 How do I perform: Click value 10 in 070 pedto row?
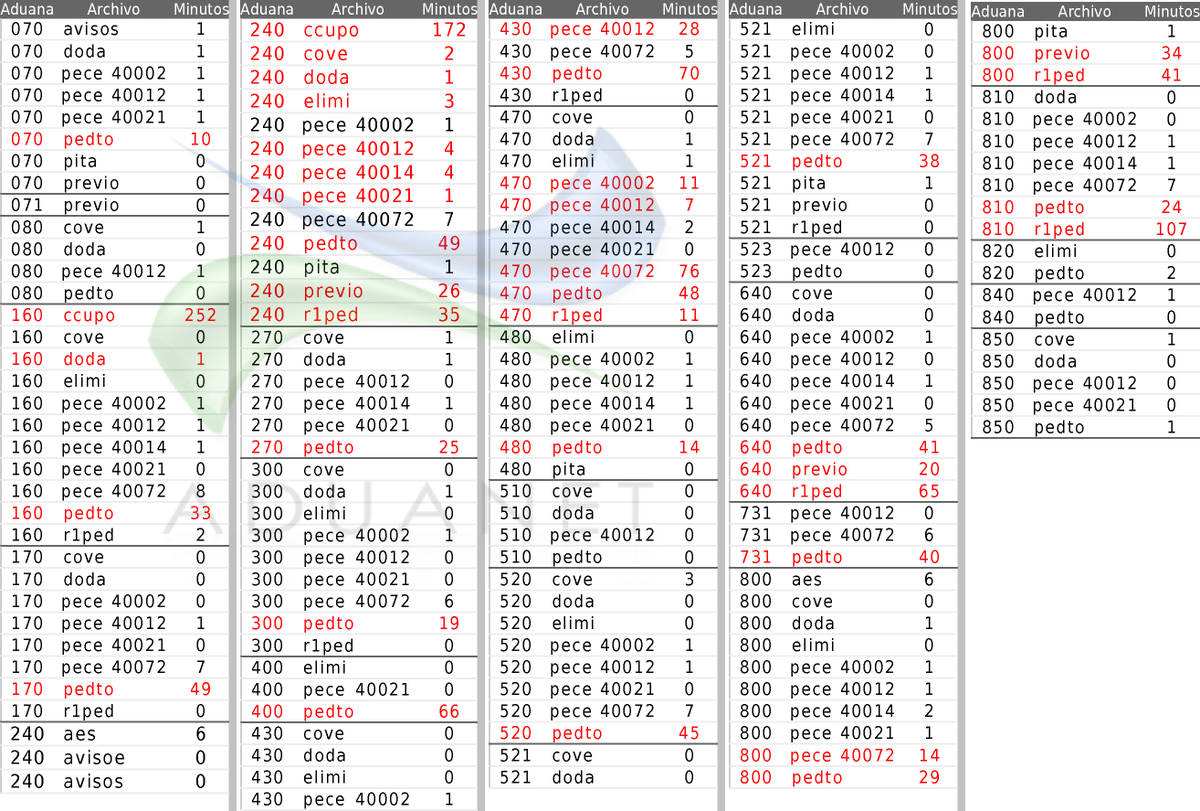pyautogui.click(x=200, y=140)
